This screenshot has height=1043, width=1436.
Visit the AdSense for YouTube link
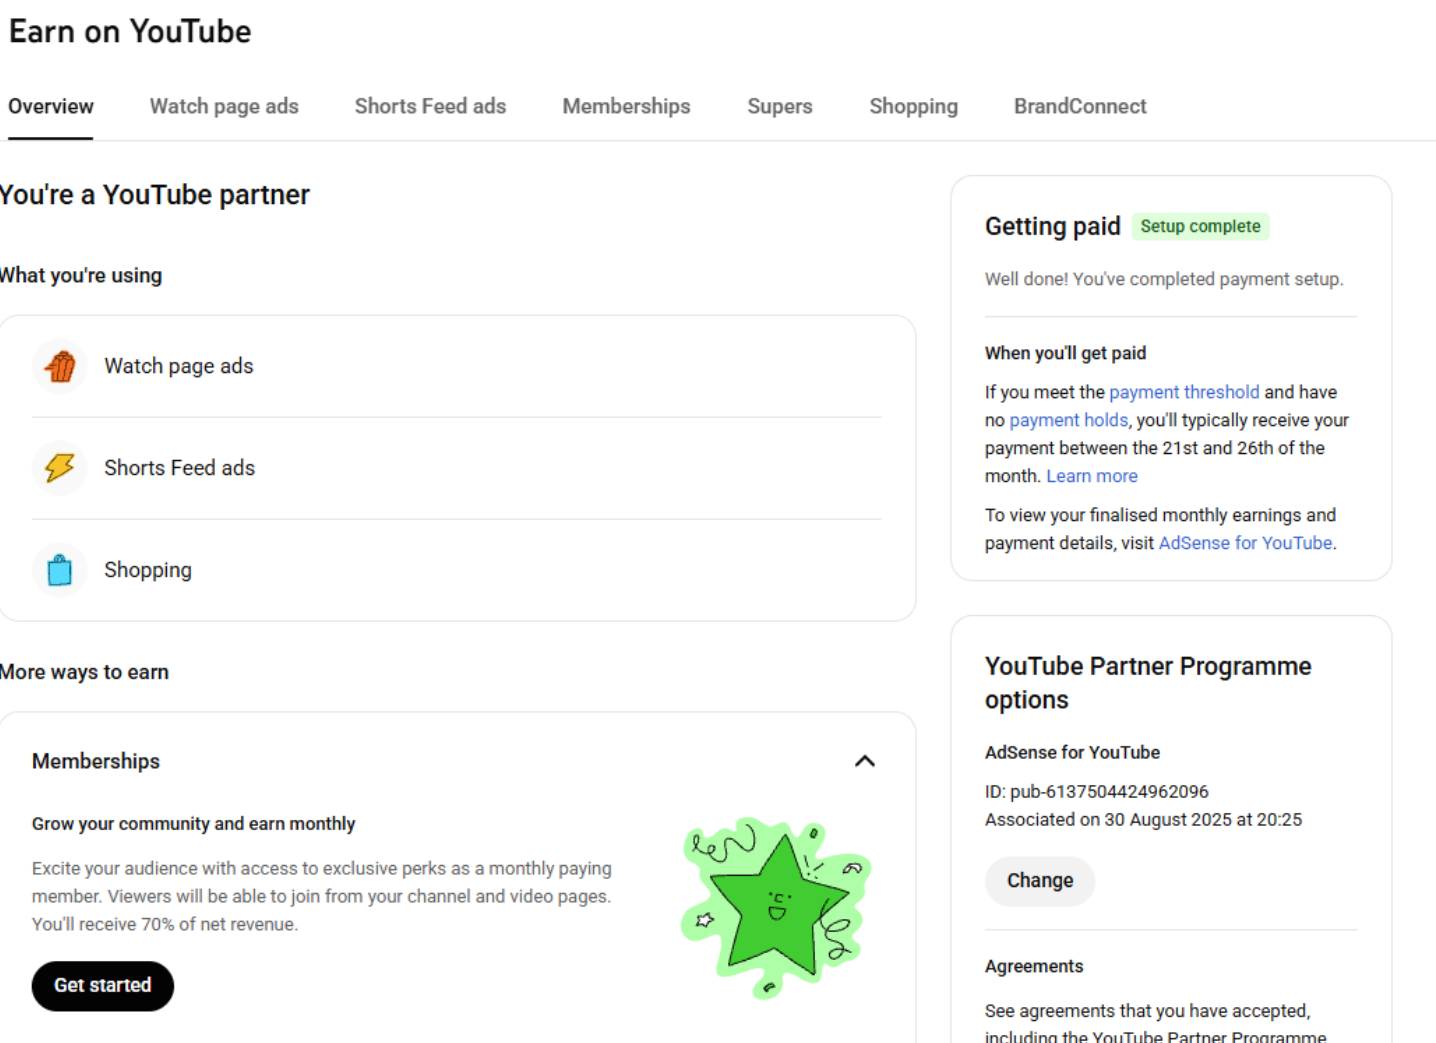pos(1245,543)
